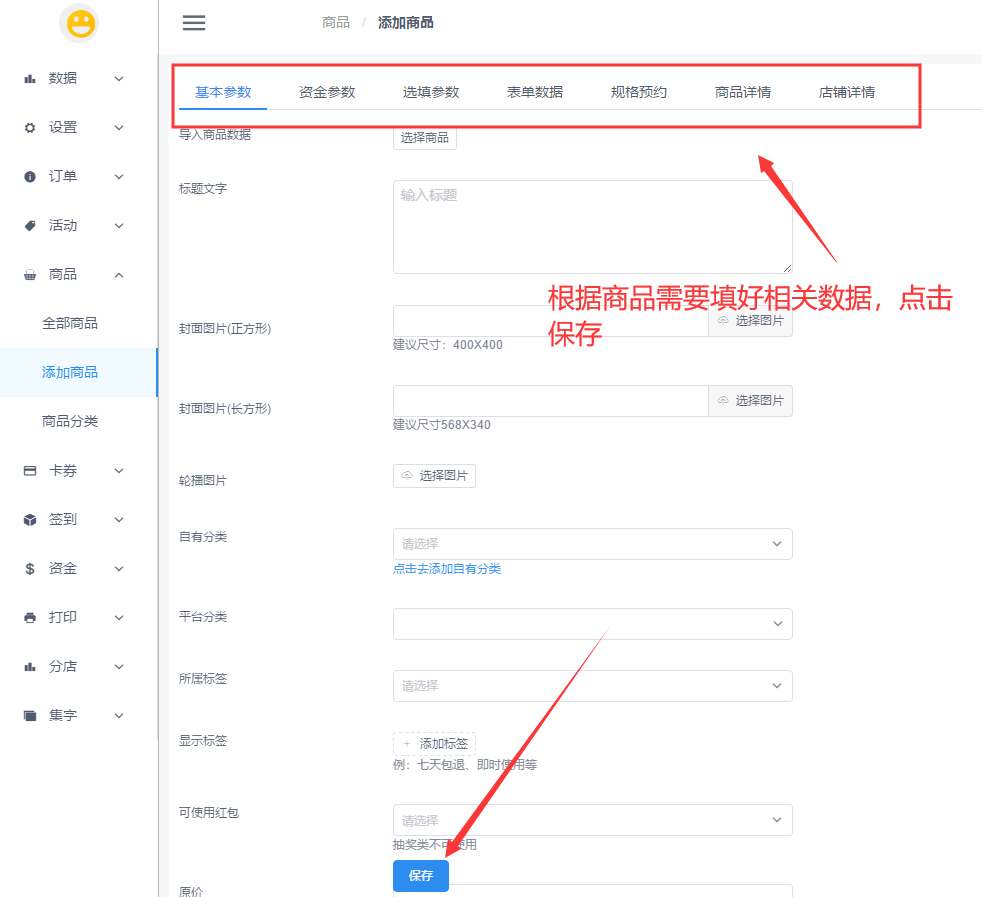Switch to the 表单数据 tab

535,92
